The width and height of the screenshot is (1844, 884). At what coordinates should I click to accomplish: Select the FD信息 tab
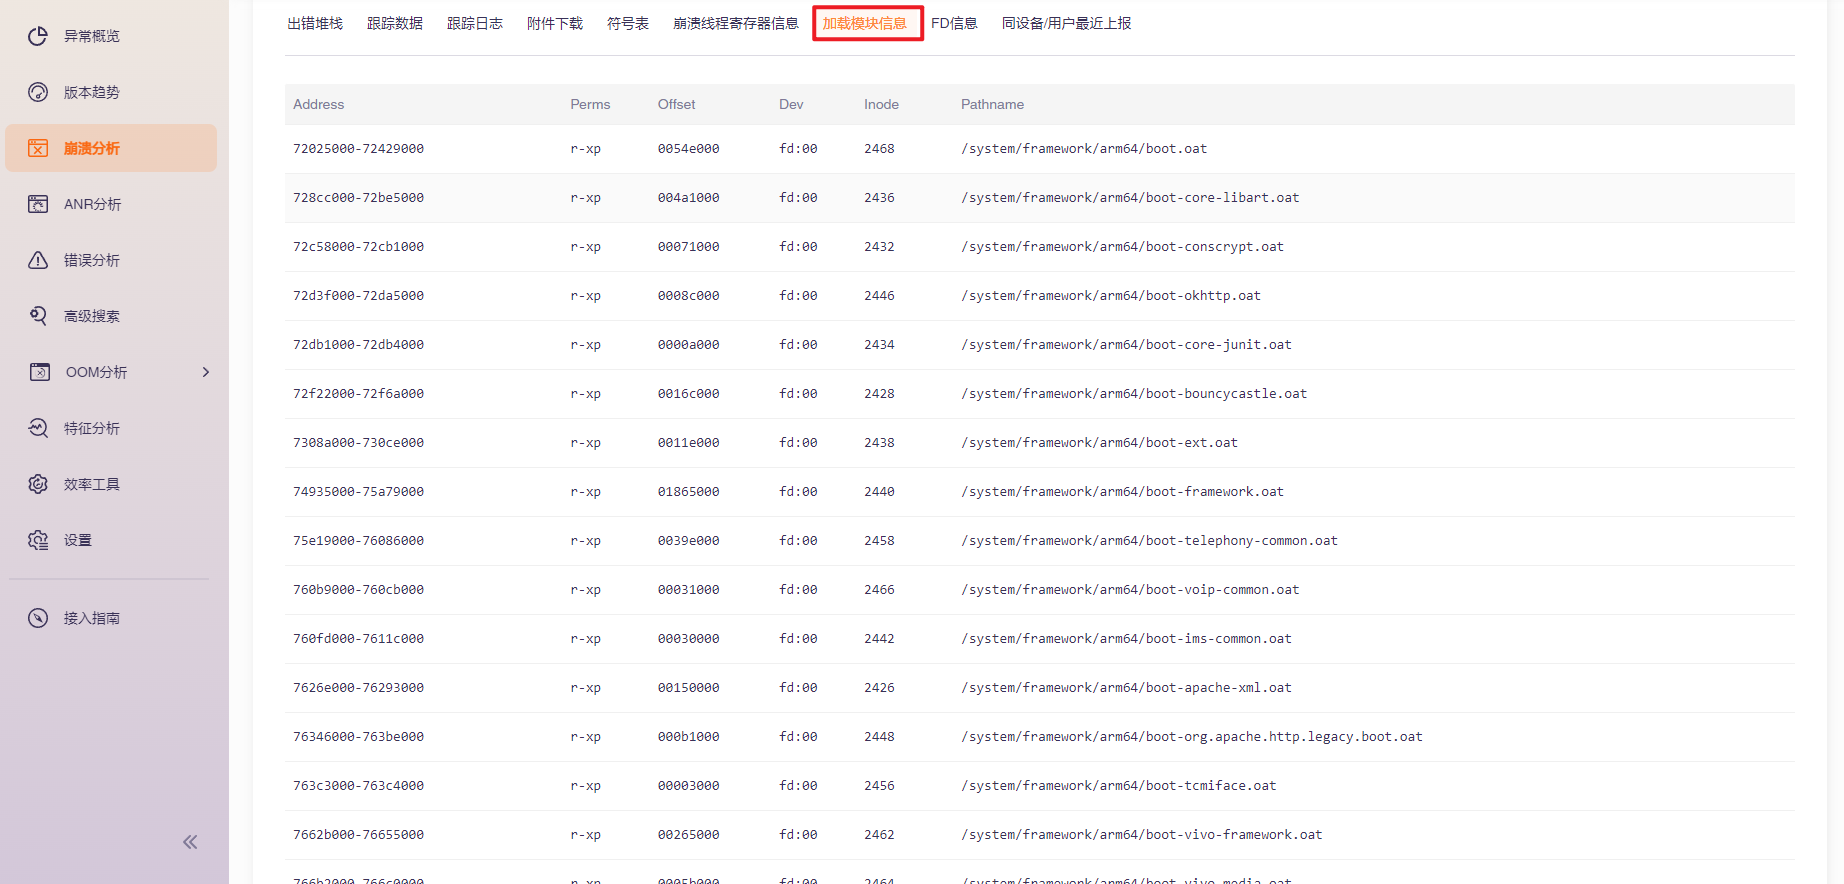coord(953,23)
